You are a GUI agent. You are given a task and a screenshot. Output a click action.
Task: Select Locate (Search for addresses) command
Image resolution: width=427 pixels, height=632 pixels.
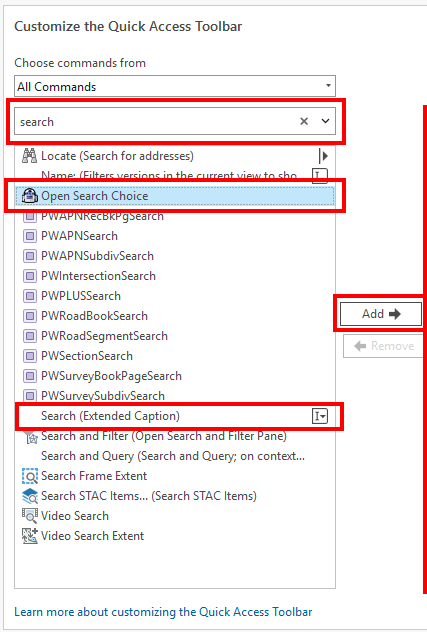[175, 156]
